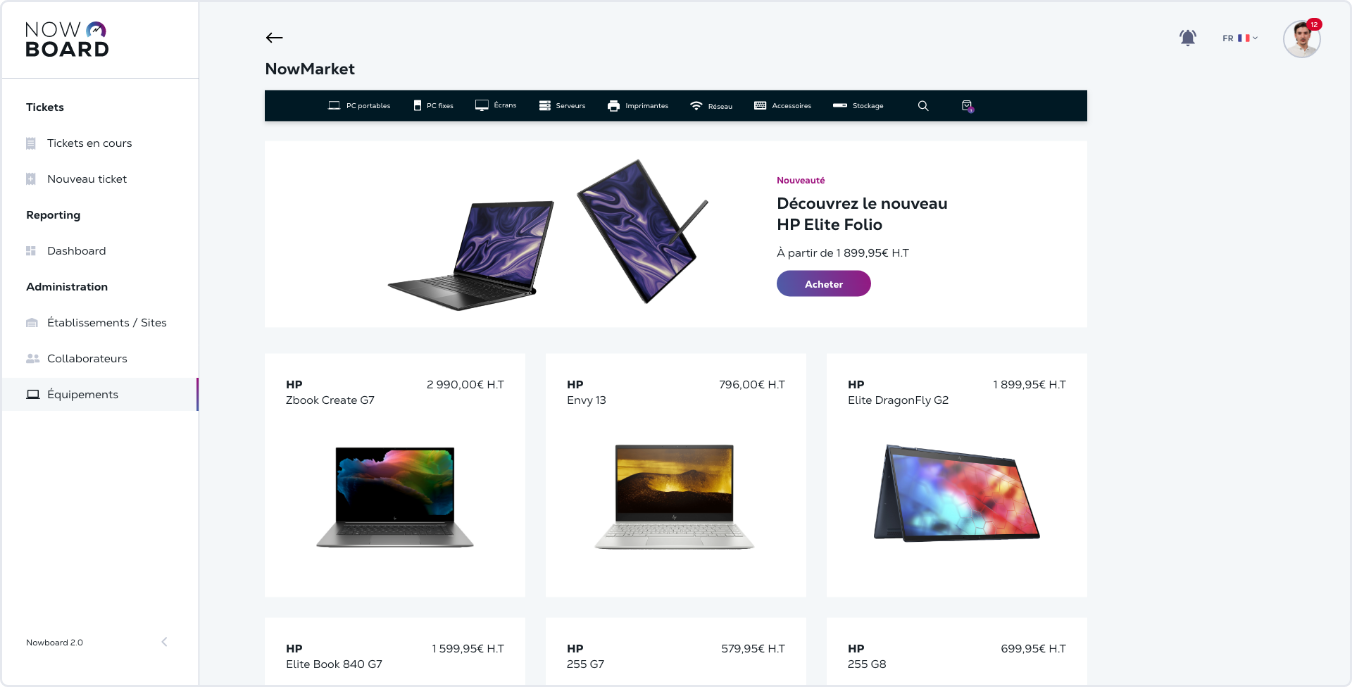Click the Acheter button
Screen dimensions: 1352x687
coord(824,284)
